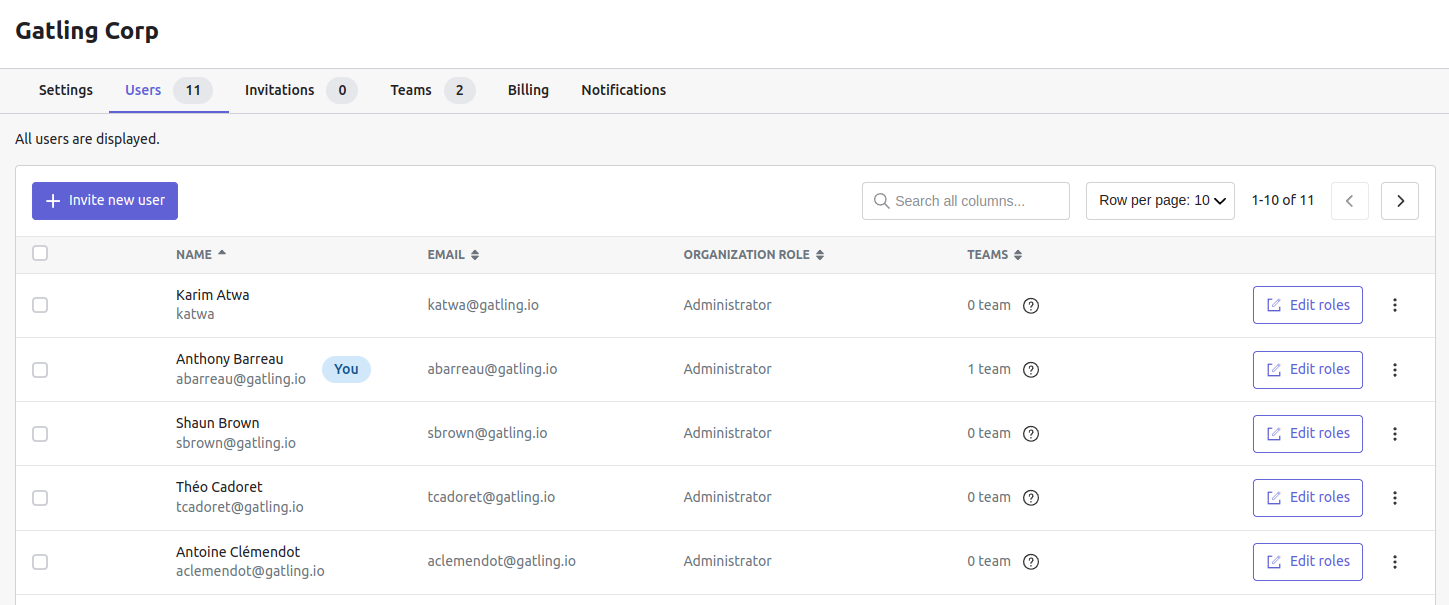Click Invite new user button
This screenshot has height=605, width=1449.
pyautogui.click(x=105, y=201)
